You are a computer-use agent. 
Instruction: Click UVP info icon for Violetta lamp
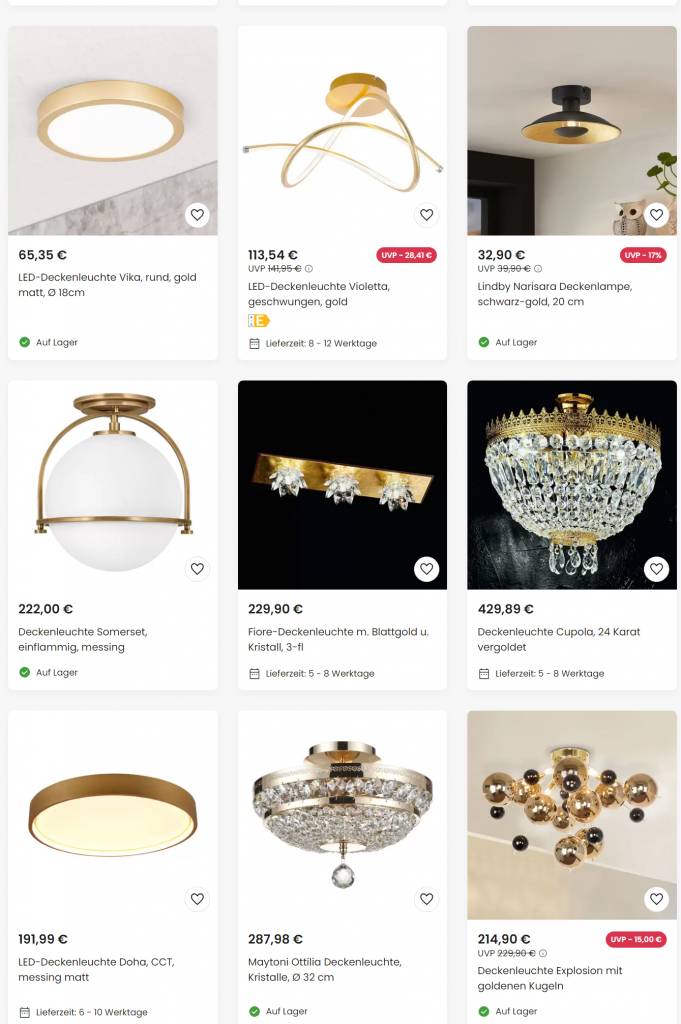click(x=309, y=269)
